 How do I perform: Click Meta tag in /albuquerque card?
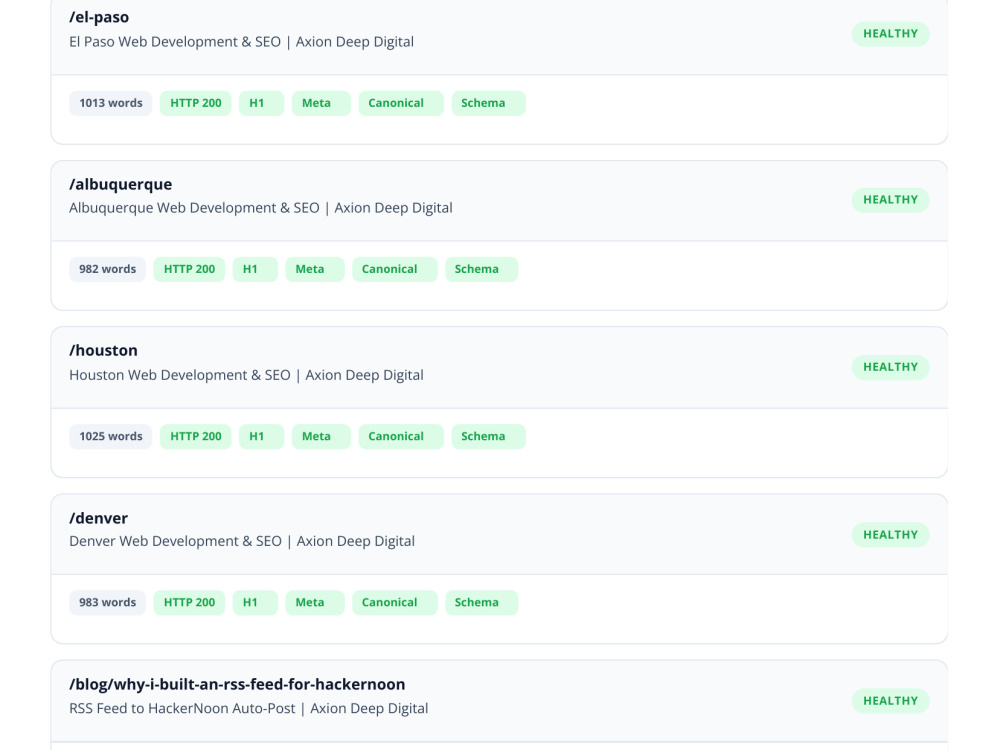coord(315,269)
